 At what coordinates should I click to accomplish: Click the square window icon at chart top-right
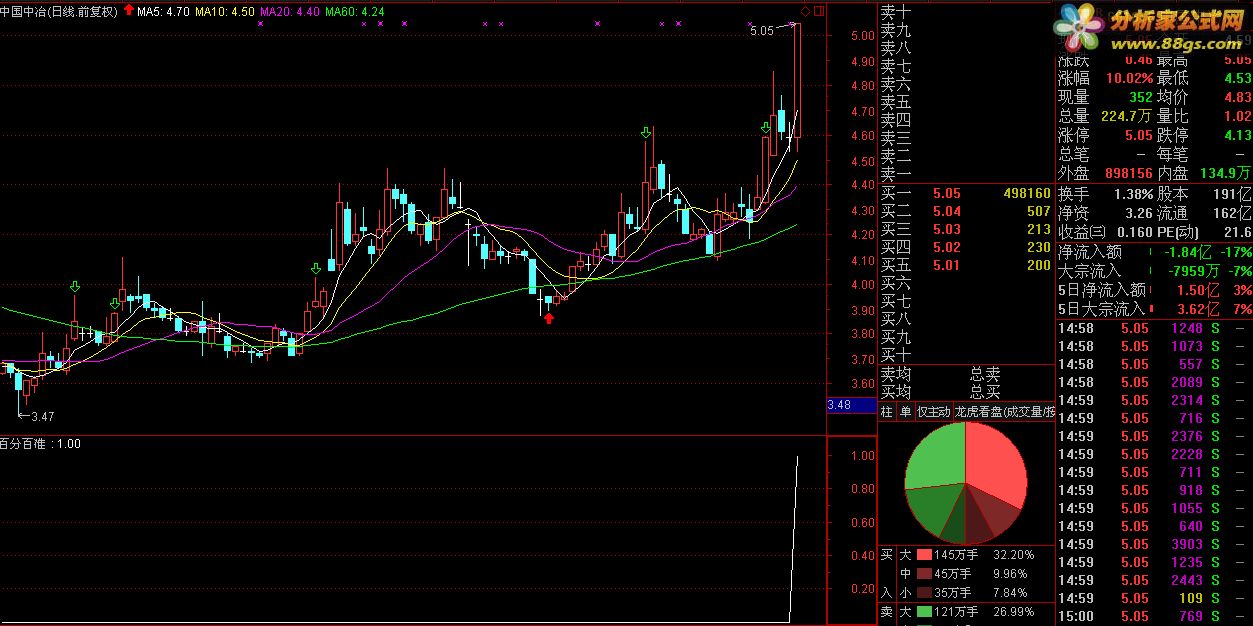point(819,11)
